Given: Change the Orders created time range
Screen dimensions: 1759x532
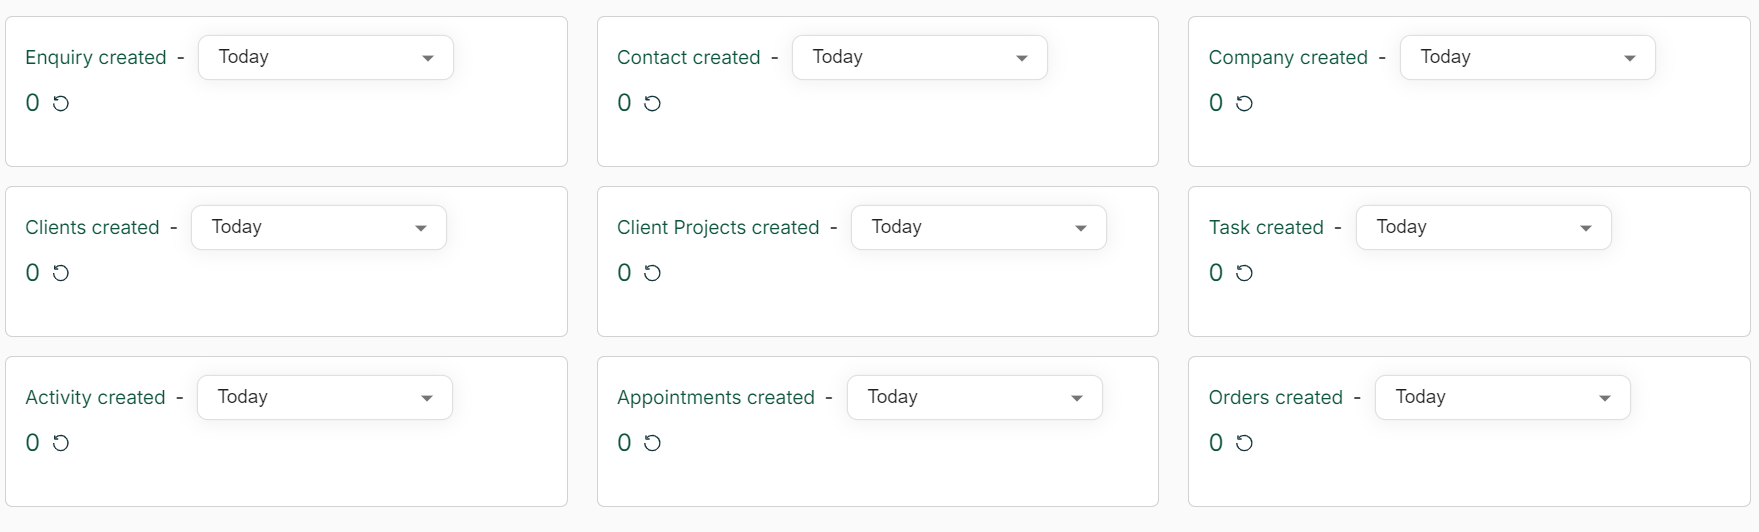Looking at the screenshot, I should coord(1502,398).
